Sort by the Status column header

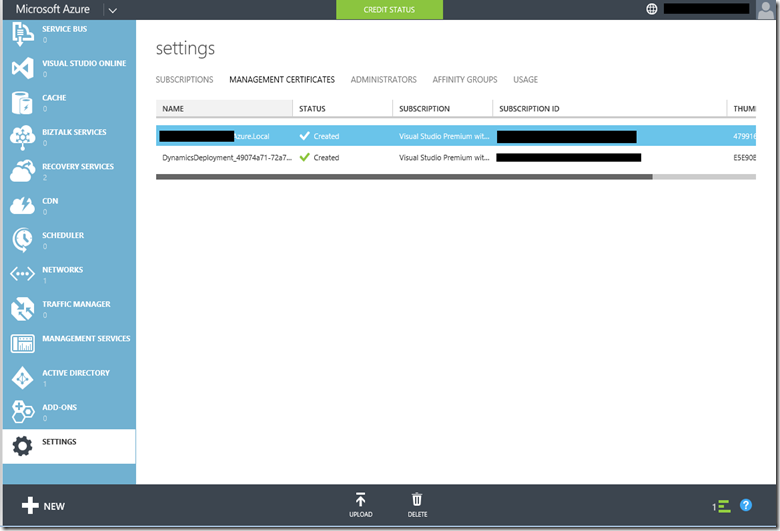click(343, 108)
